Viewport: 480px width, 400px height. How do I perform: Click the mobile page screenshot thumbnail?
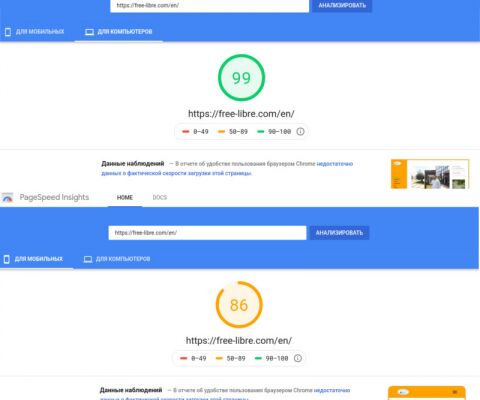[427, 393]
